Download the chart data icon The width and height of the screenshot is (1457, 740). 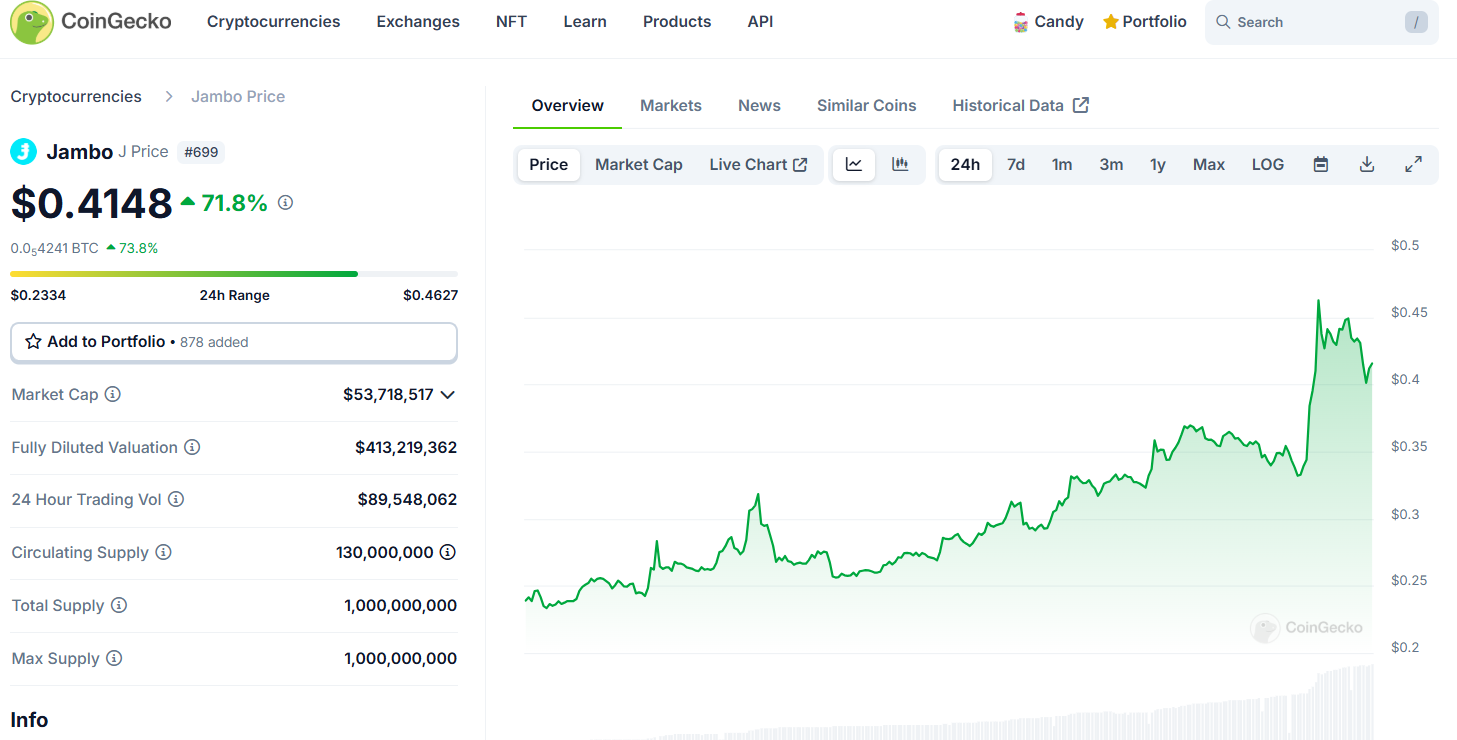1367,165
